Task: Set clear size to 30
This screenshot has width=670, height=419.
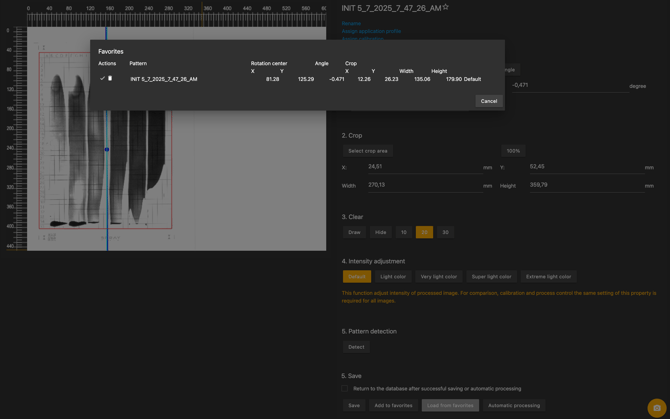Action: coord(445,232)
